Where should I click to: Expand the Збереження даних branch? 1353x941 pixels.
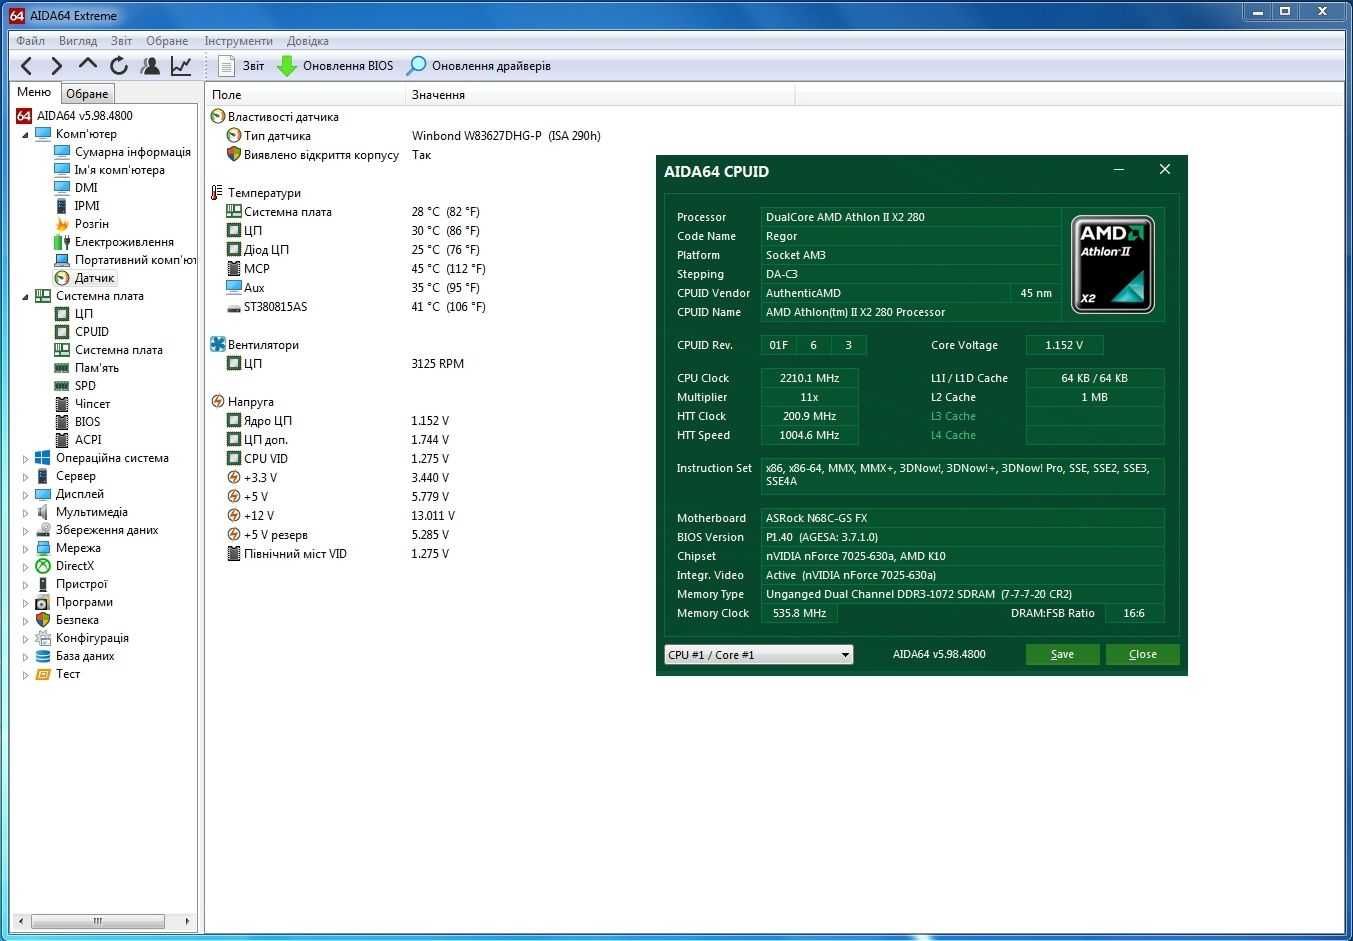pyautogui.click(x=25, y=530)
